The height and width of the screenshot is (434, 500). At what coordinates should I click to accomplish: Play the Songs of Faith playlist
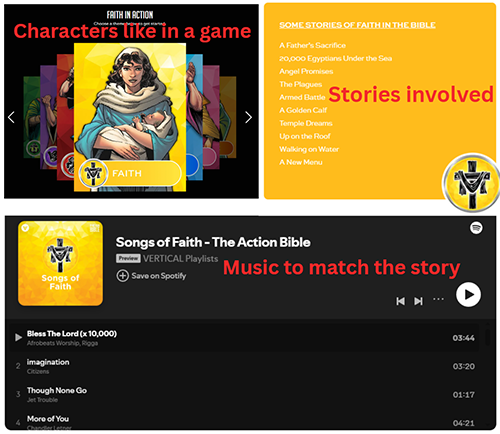[x=468, y=295]
